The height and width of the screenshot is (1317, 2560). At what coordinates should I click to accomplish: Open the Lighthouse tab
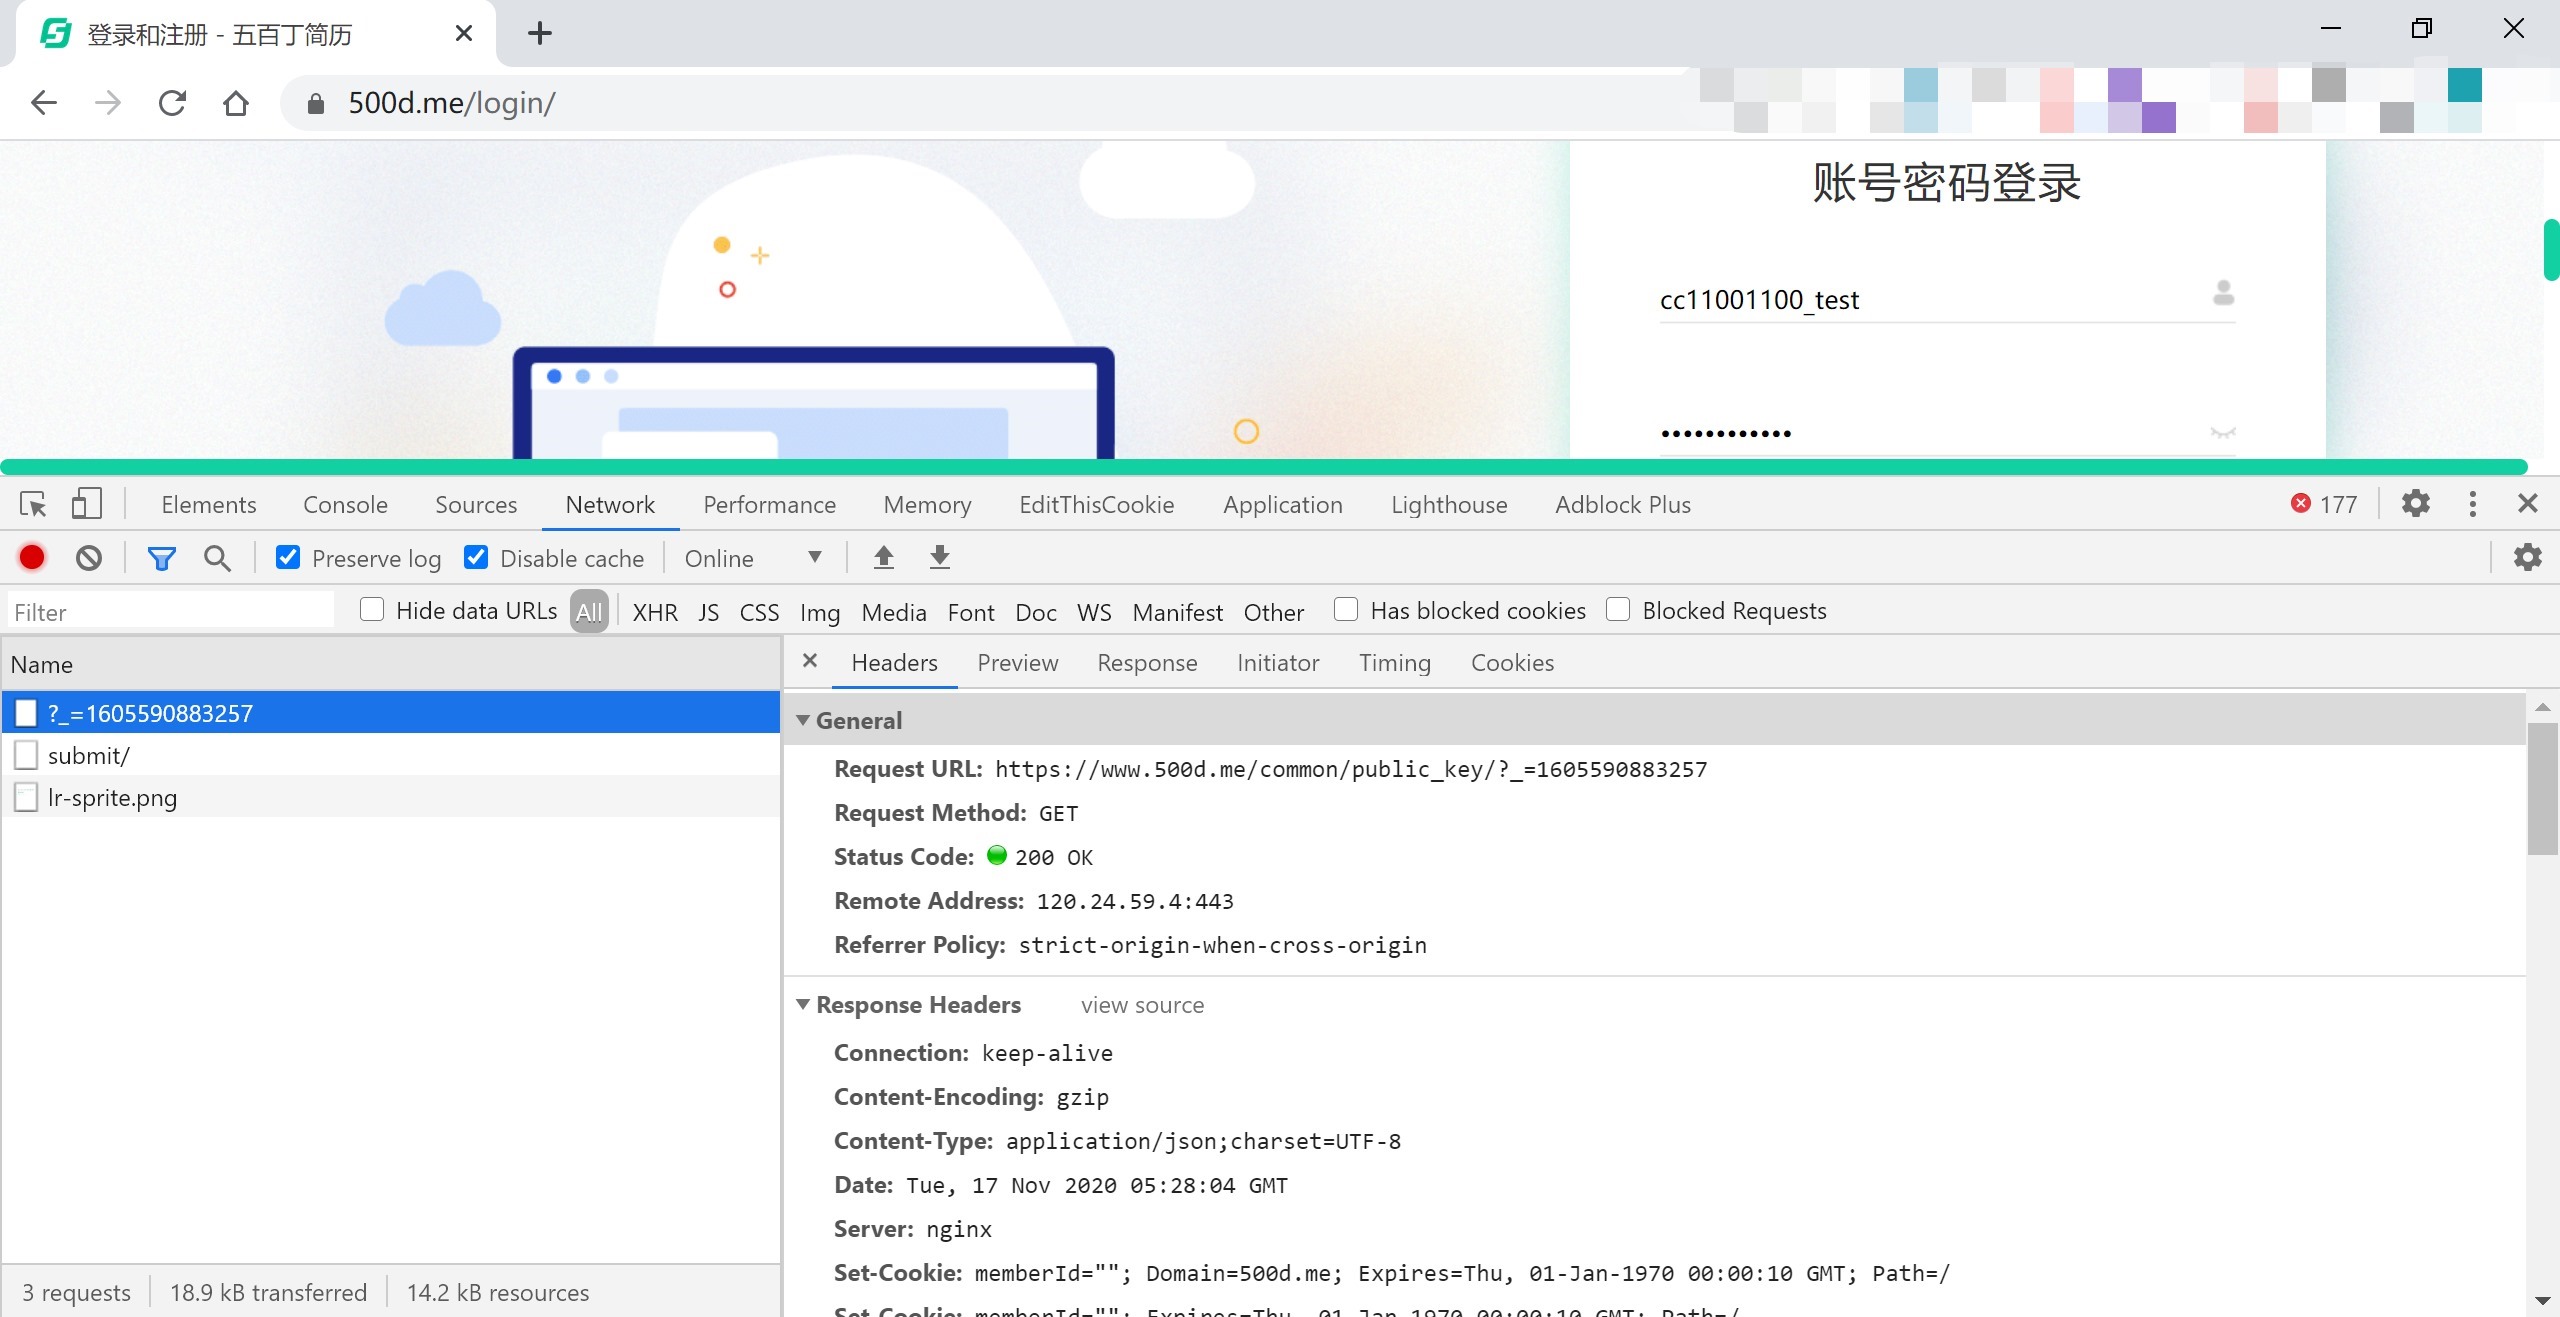(x=1449, y=504)
